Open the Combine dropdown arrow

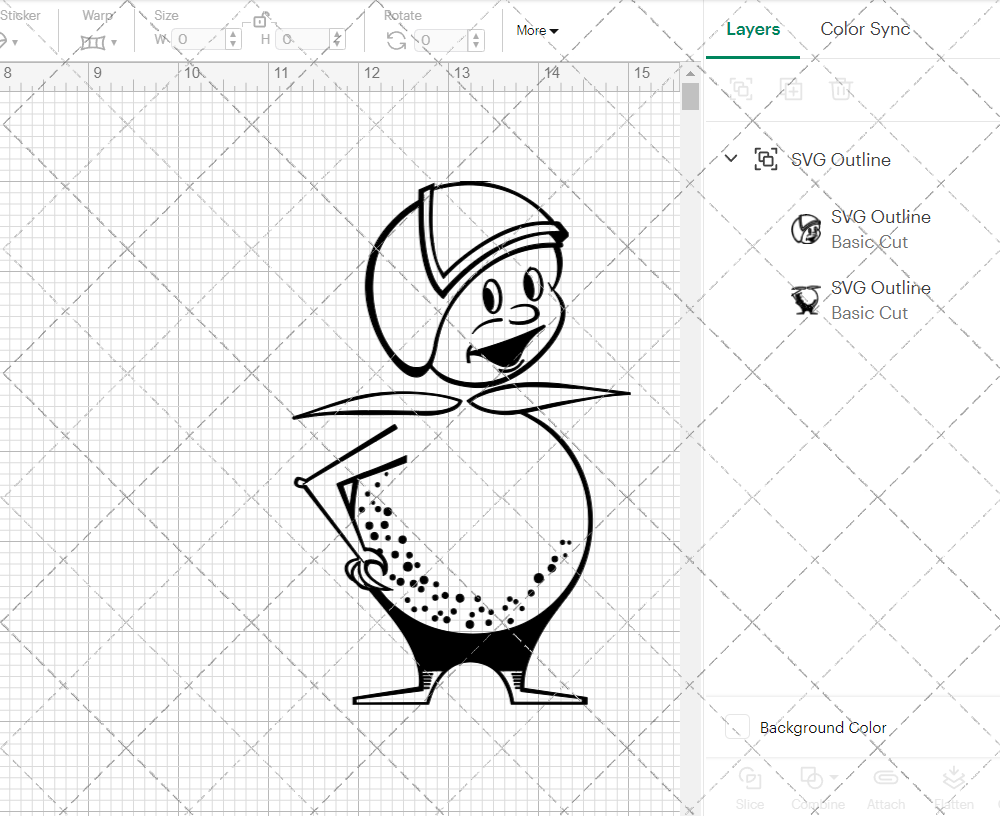coord(834,776)
